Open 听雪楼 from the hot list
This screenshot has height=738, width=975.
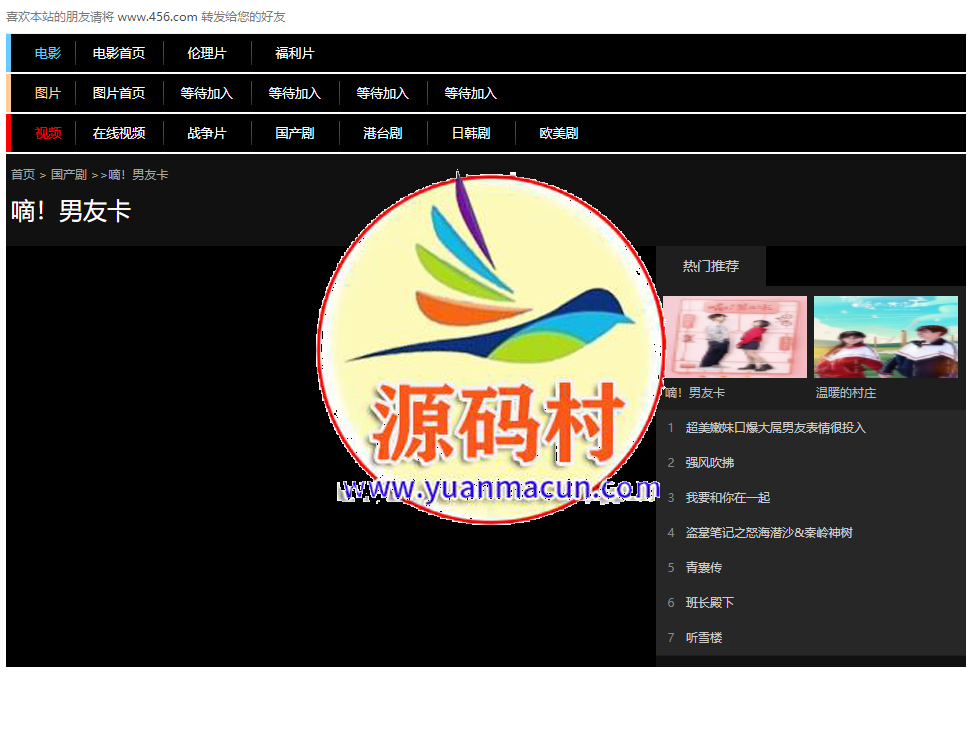tap(704, 638)
